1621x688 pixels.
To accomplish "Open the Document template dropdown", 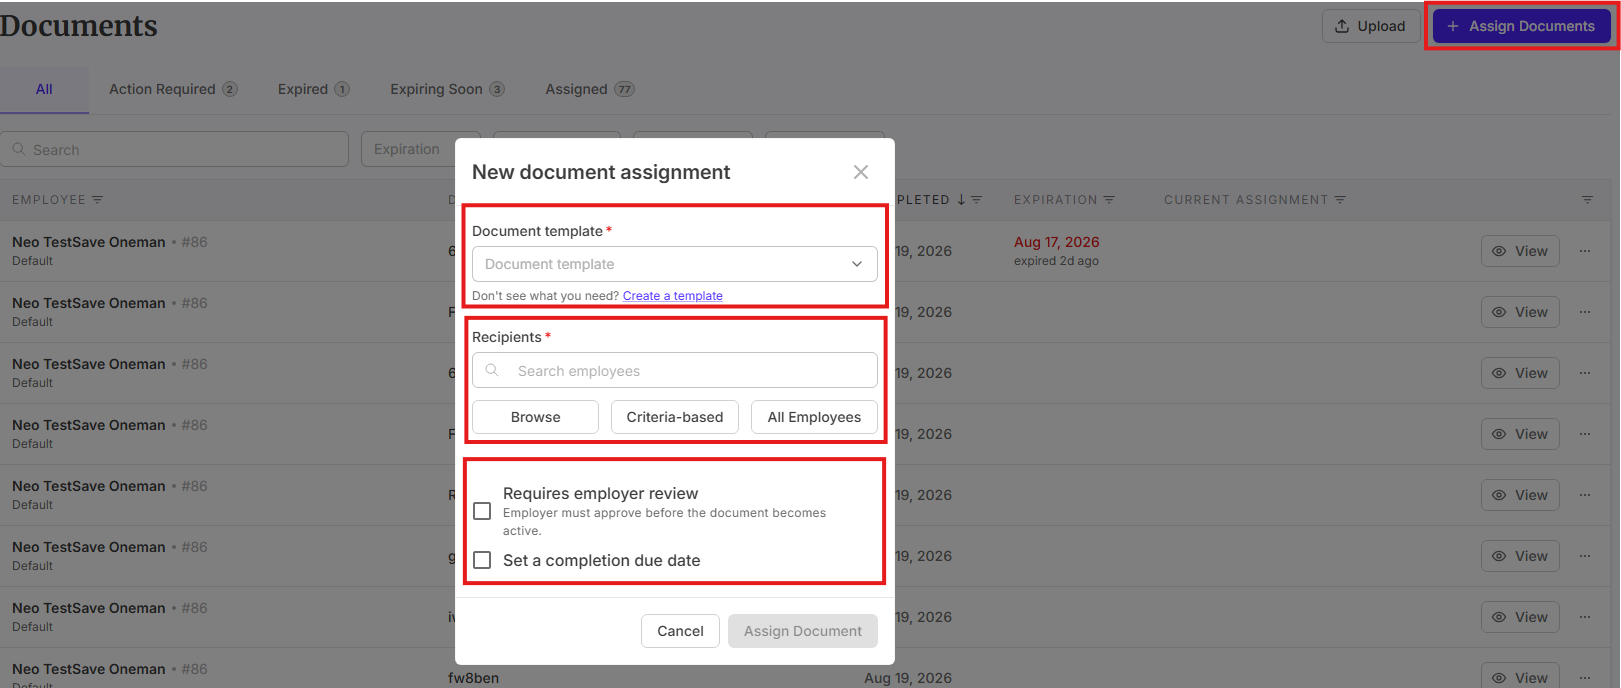I will click(674, 264).
